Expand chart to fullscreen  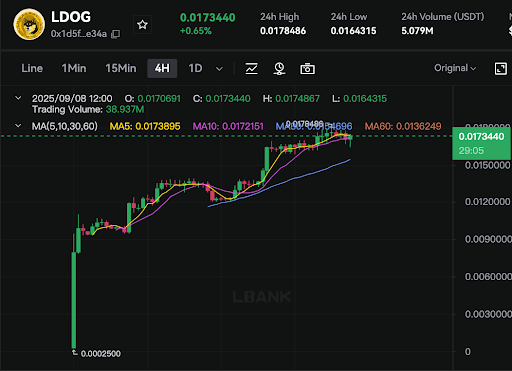[x=501, y=68]
